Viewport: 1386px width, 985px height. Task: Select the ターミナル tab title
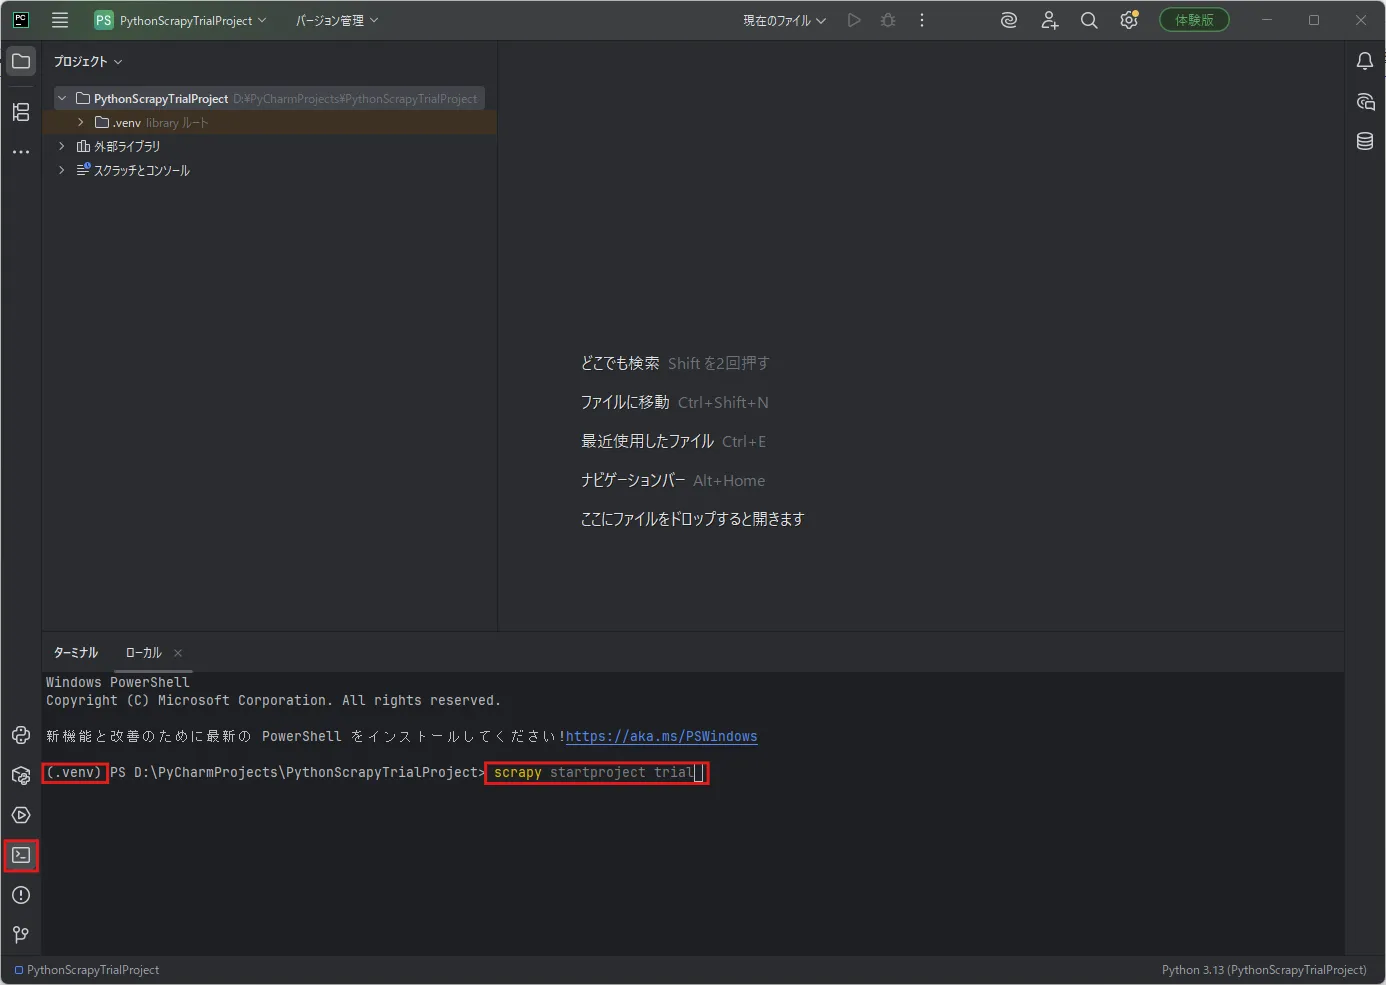click(76, 653)
